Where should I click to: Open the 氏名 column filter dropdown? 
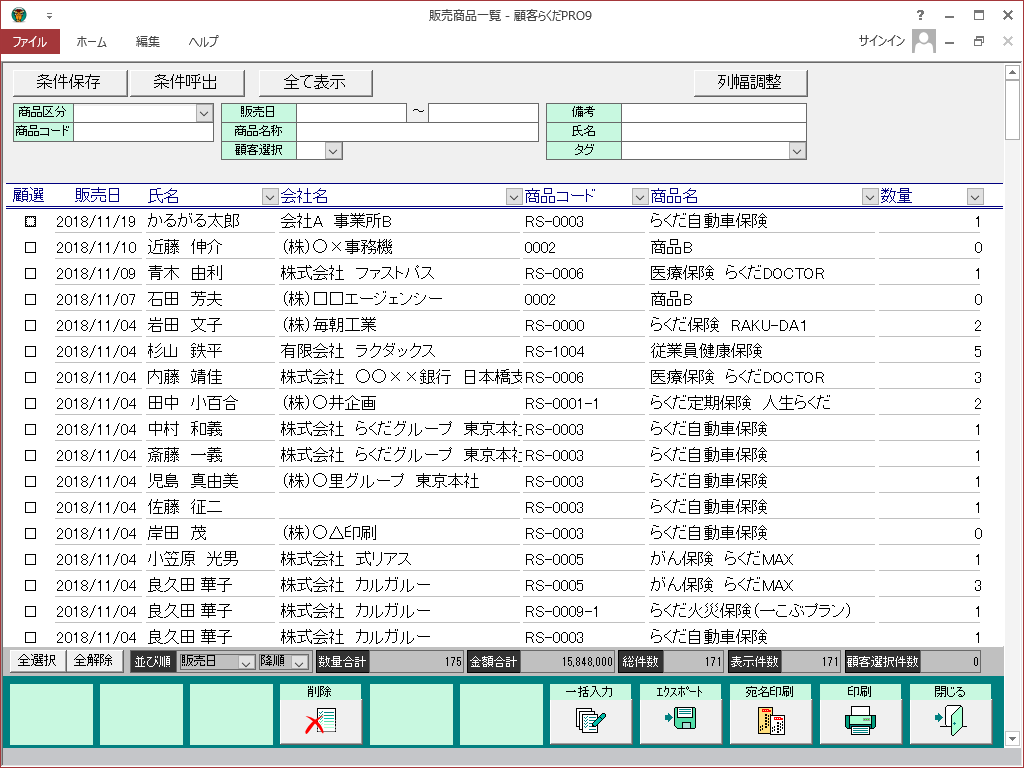(x=270, y=196)
